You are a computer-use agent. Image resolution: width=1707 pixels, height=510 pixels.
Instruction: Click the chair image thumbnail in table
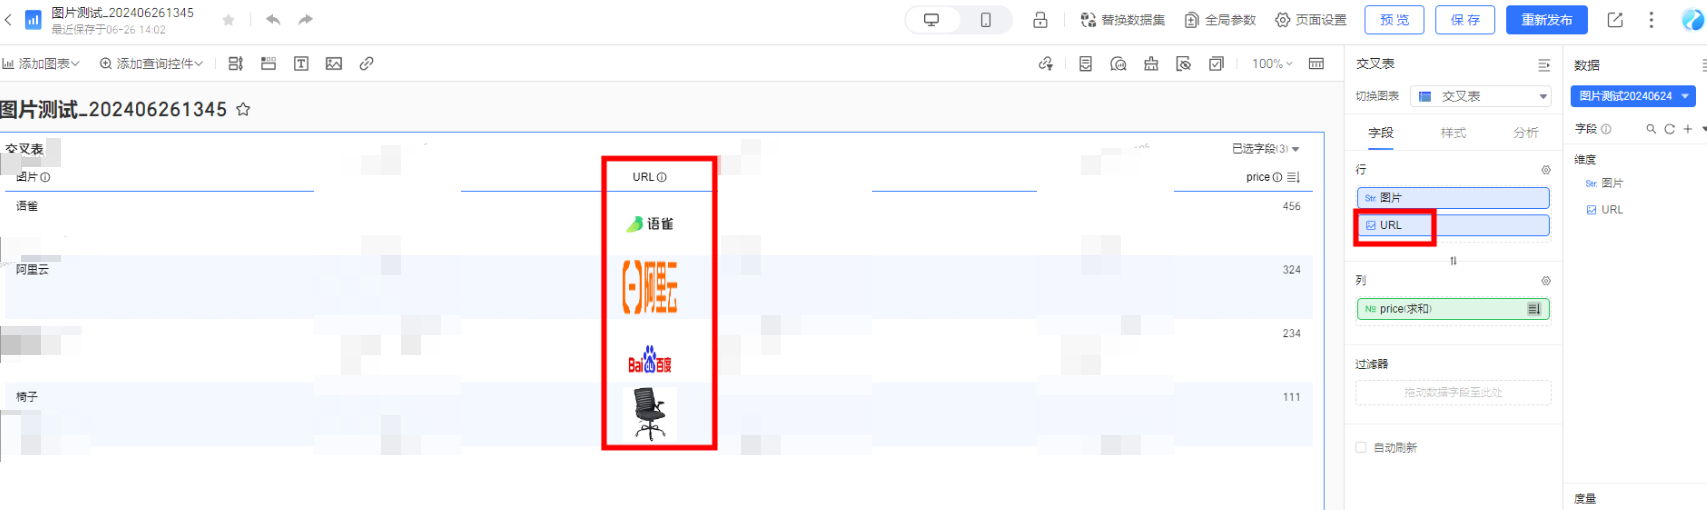coord(650,414)
